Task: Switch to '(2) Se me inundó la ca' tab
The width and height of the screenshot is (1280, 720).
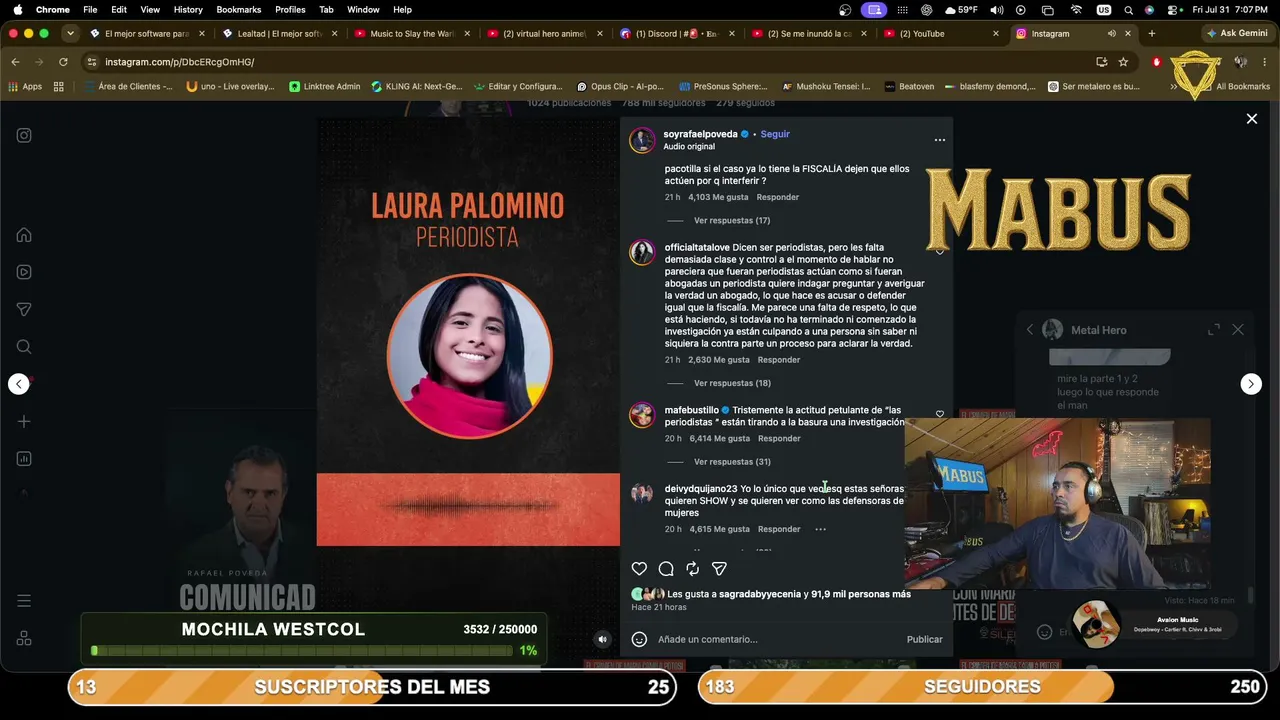Action: pos(809,33)
